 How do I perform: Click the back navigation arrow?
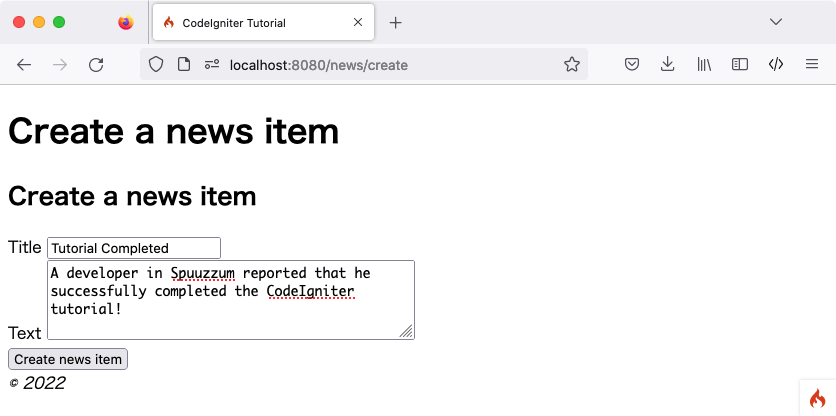[24, 65]
